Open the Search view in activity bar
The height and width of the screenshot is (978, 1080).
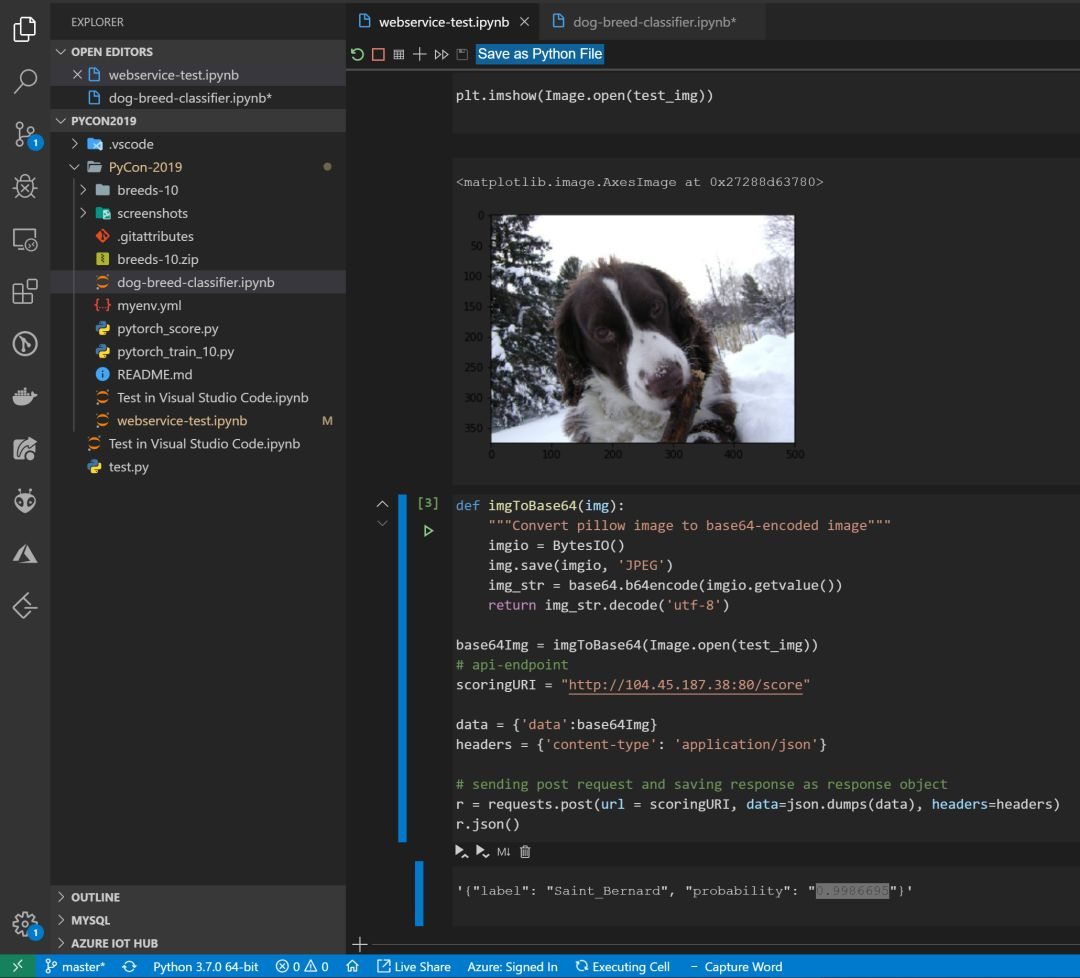coord(25,81)
